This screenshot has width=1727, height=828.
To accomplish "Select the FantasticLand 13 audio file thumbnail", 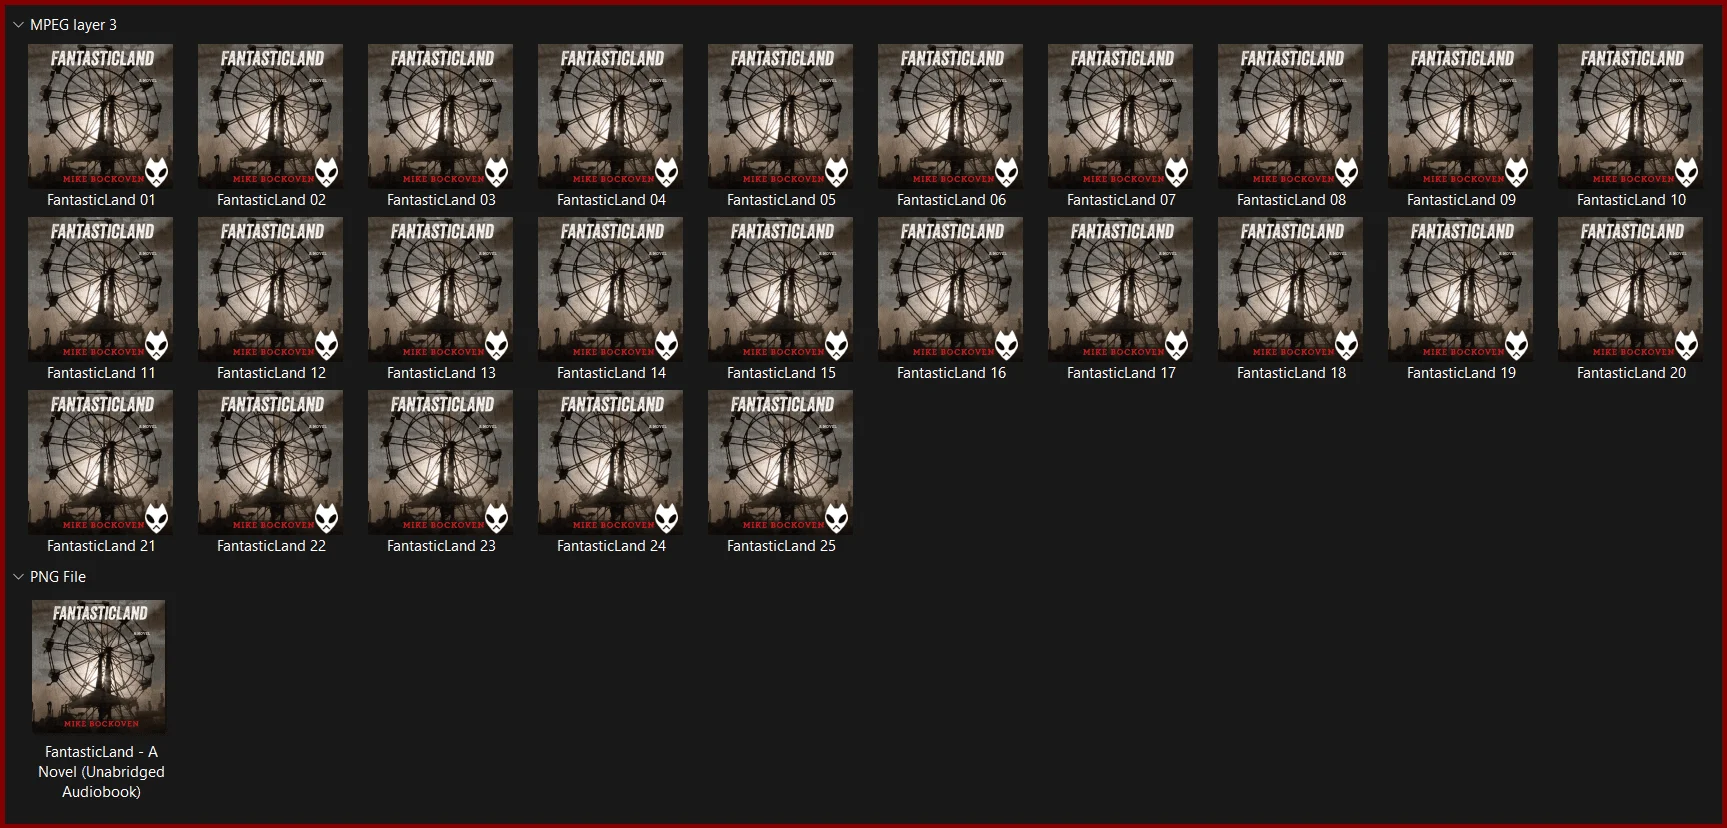I will 441,289.
